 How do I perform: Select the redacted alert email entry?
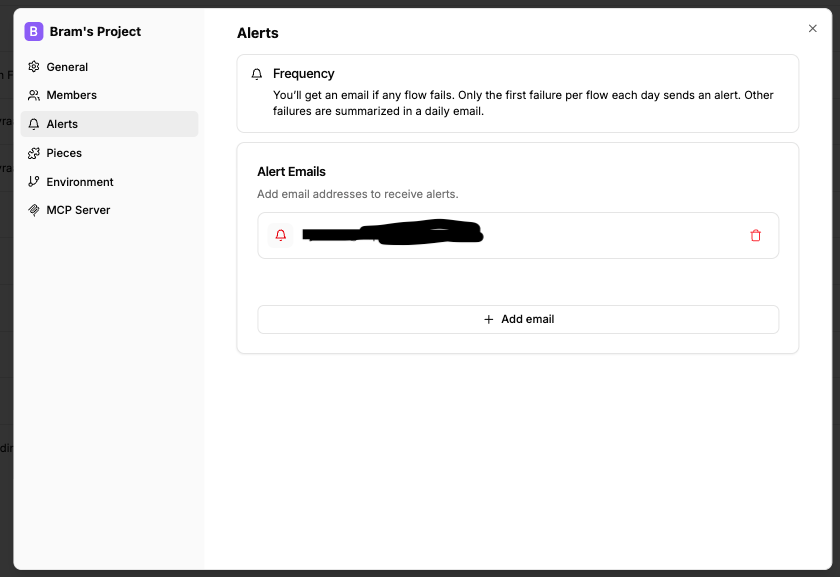point(392,235)
